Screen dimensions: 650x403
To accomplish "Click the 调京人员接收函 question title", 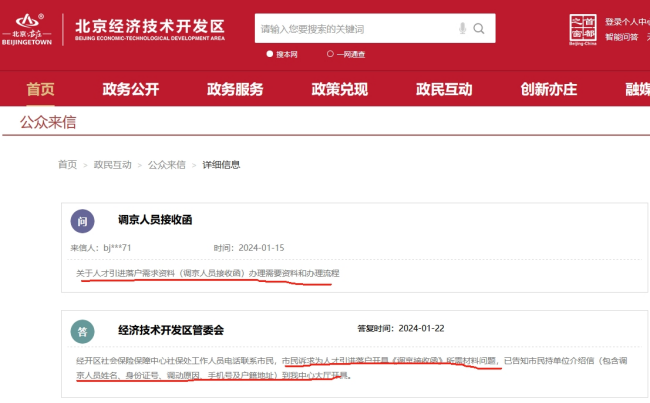I will click(155, 220).
